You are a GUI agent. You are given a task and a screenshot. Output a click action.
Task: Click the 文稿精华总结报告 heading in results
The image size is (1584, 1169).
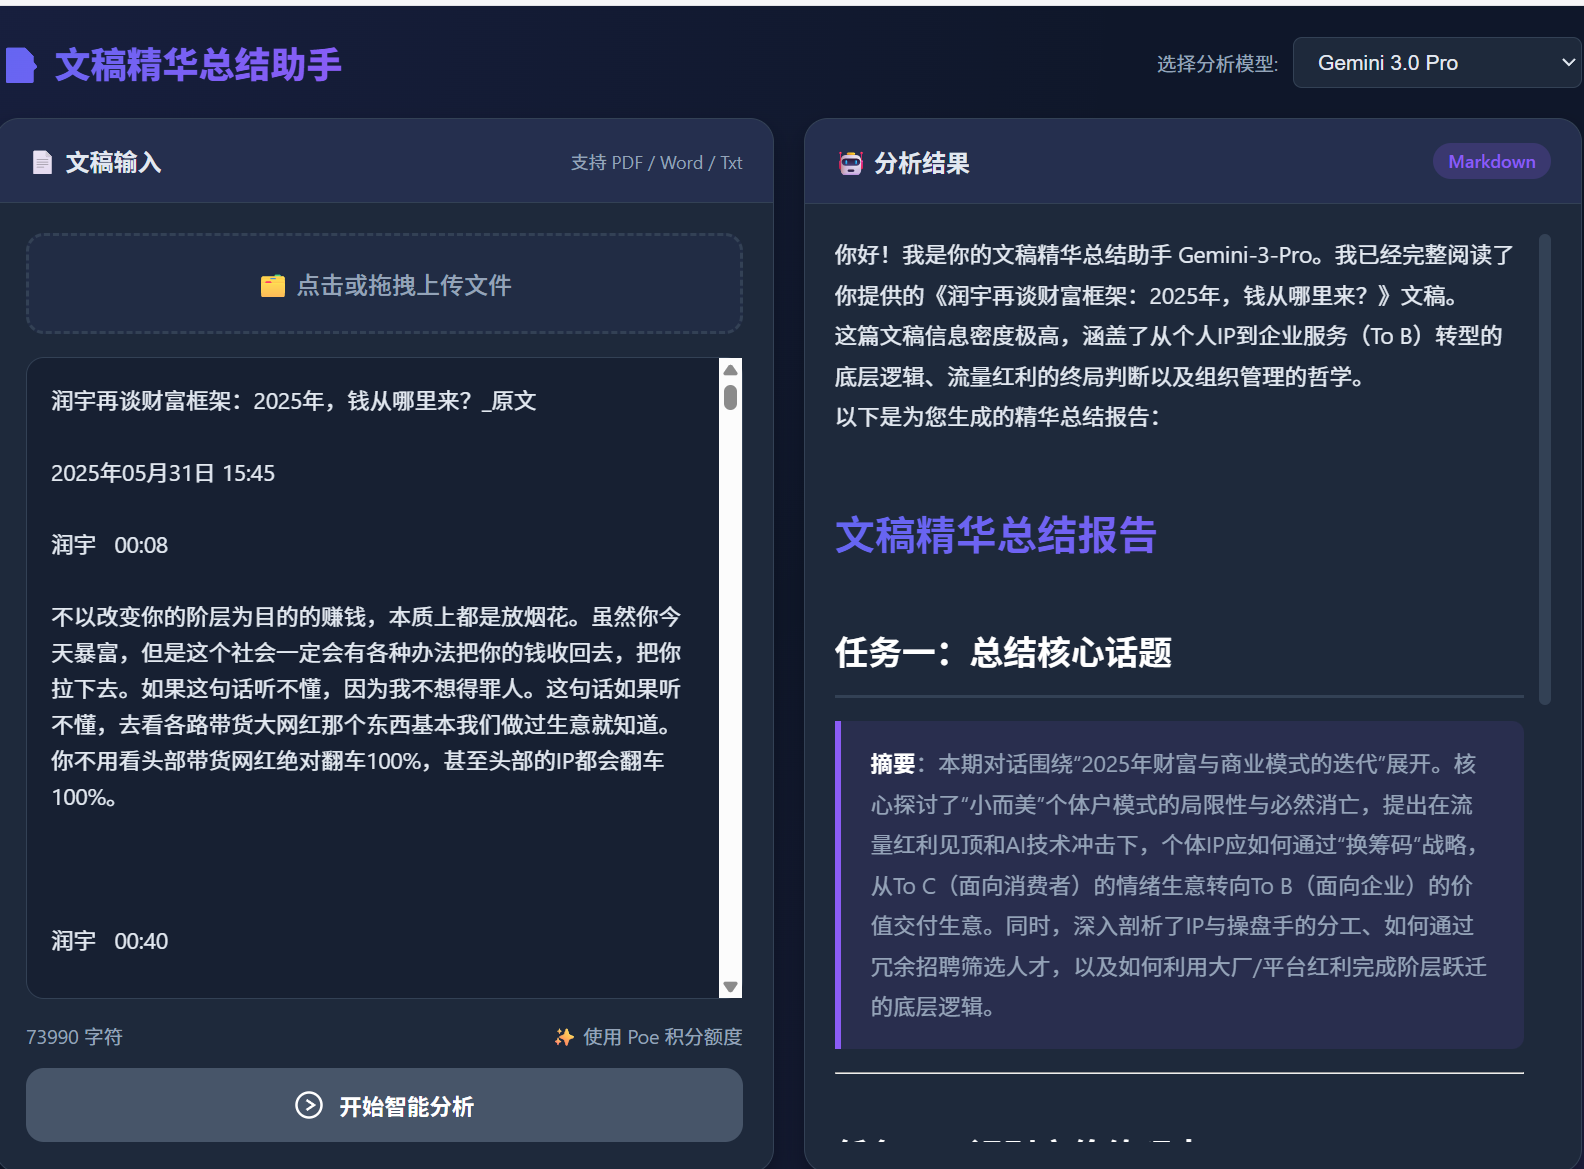click(996, 535)
